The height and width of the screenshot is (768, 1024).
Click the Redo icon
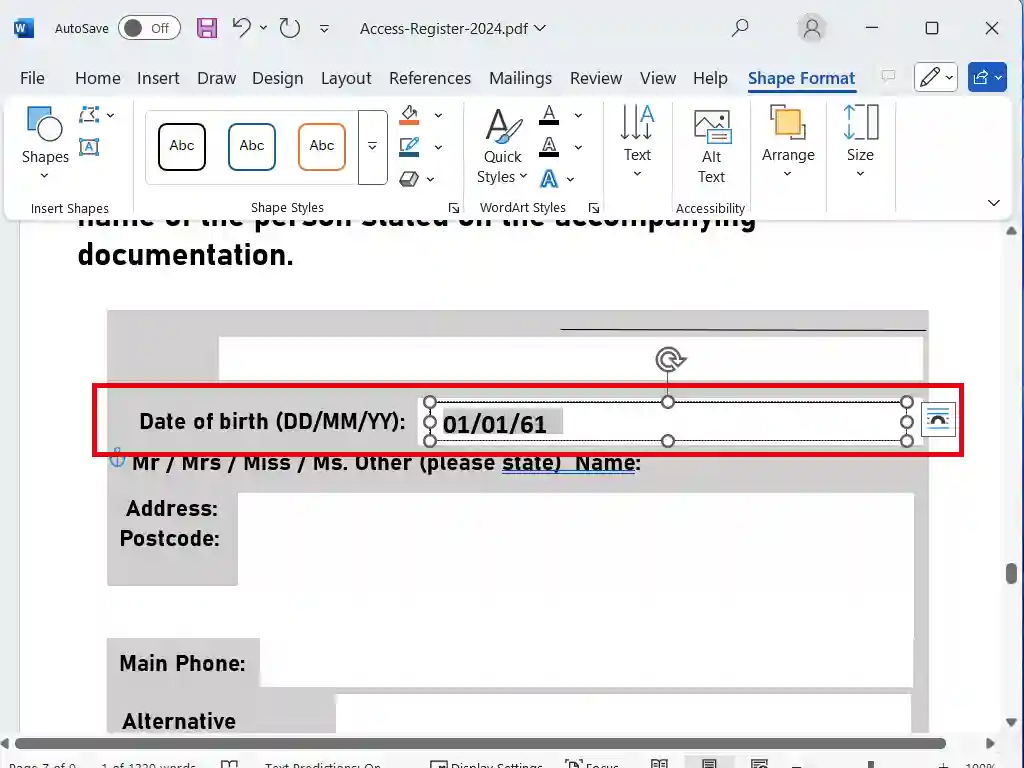pyautogui.click(x=290, y=28)
